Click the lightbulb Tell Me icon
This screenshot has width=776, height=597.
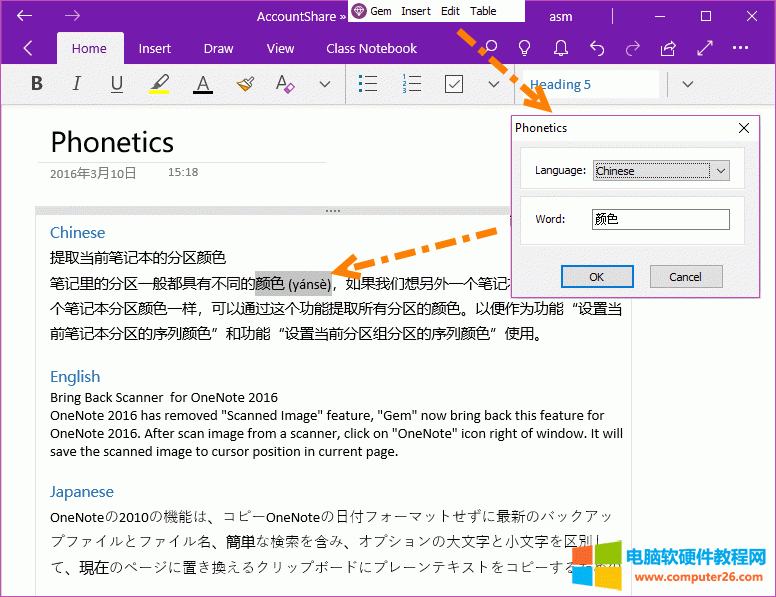pos(524,48)
